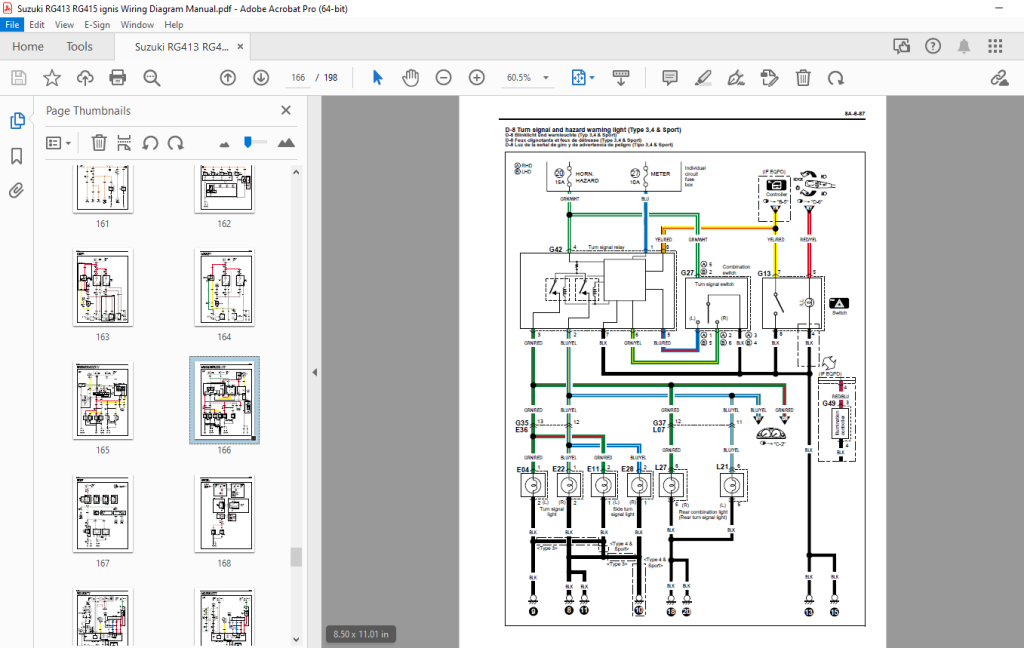Open the Edit menu
The height and width of the screenshot is (648, 1024).
(37, 25)
